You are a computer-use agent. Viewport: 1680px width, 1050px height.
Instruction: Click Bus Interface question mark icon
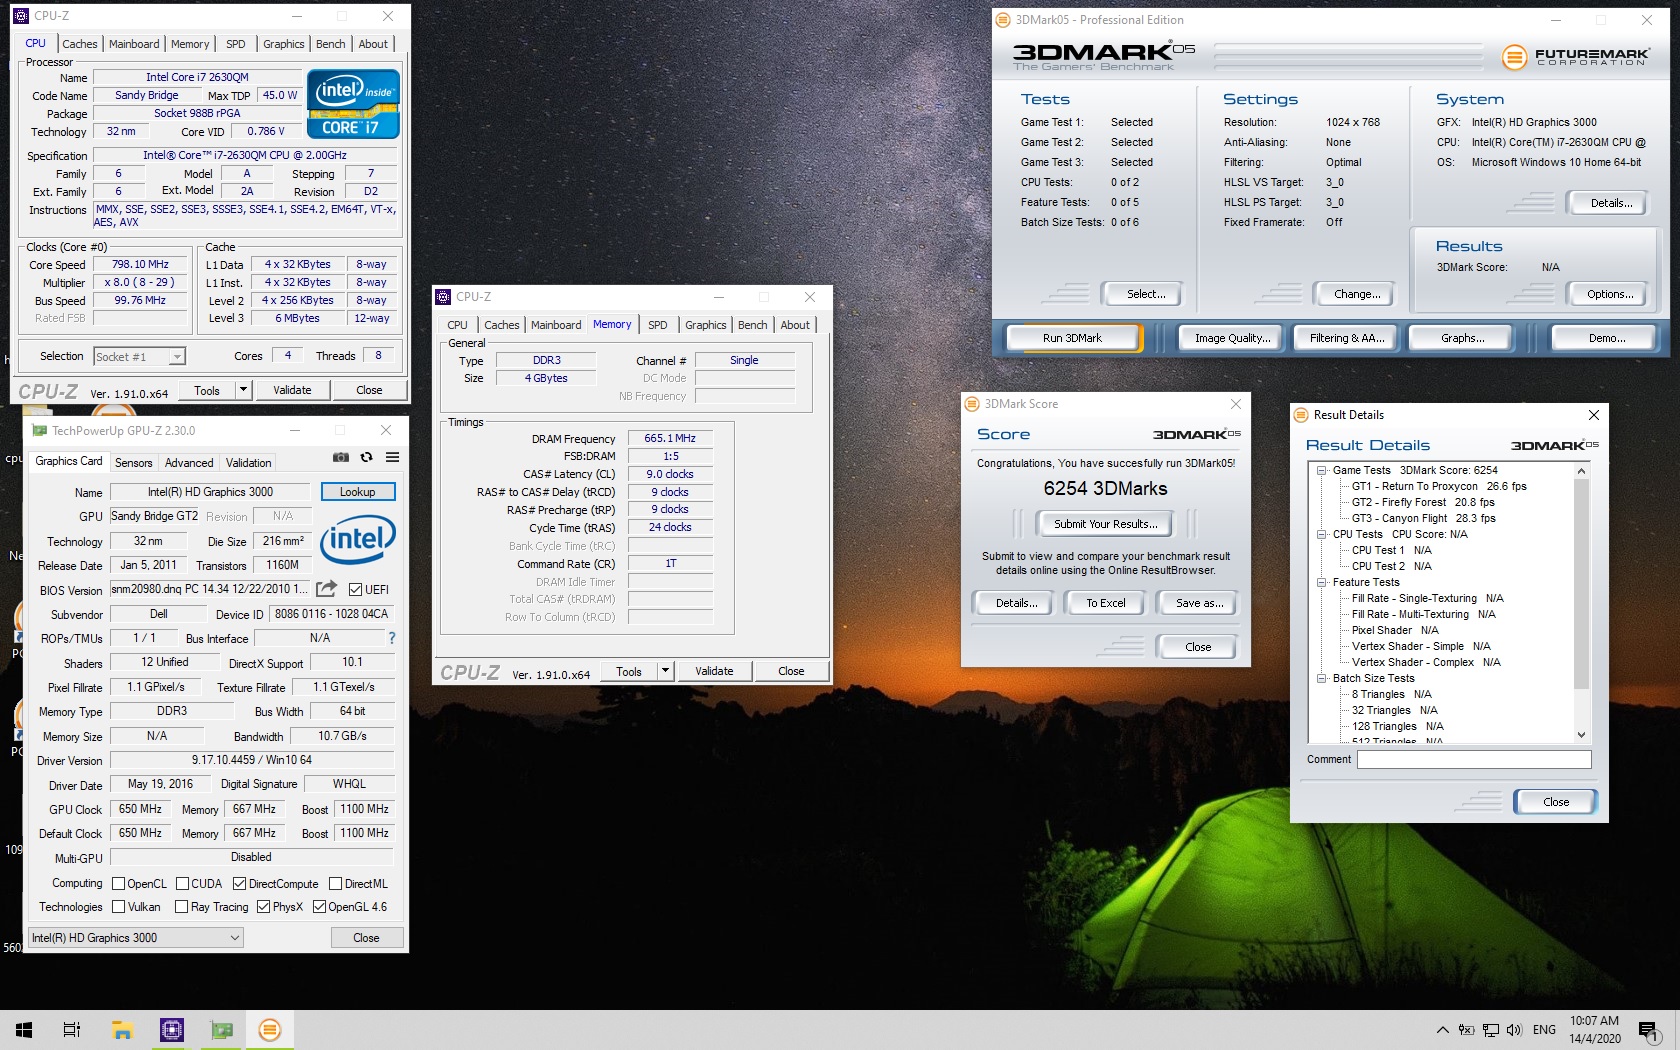coord(391,638)
